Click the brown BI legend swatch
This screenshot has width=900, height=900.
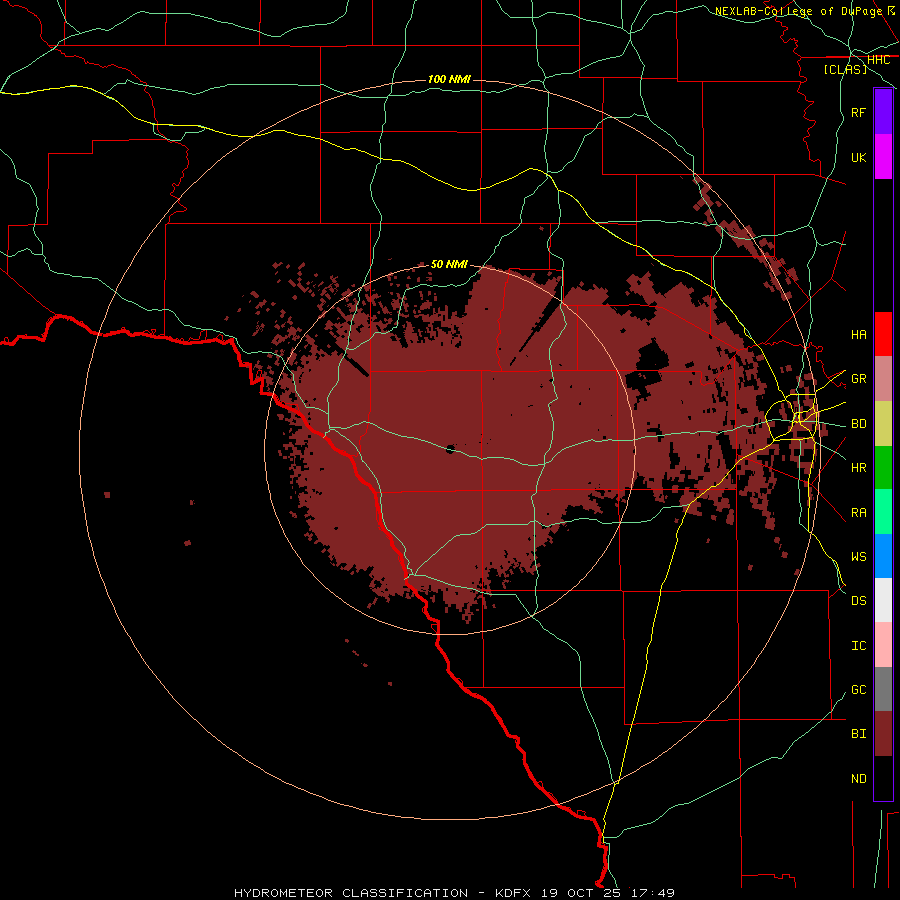pos(883,734)
